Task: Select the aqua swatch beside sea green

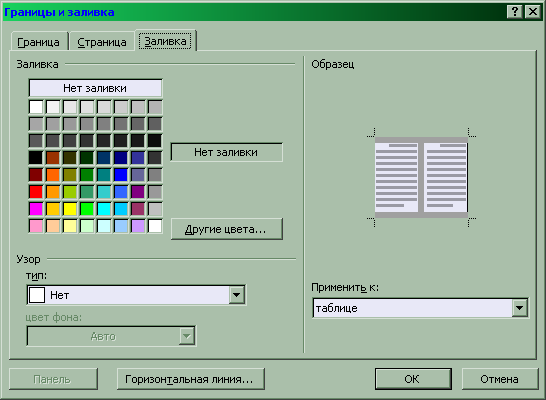Action: [104, 192]
